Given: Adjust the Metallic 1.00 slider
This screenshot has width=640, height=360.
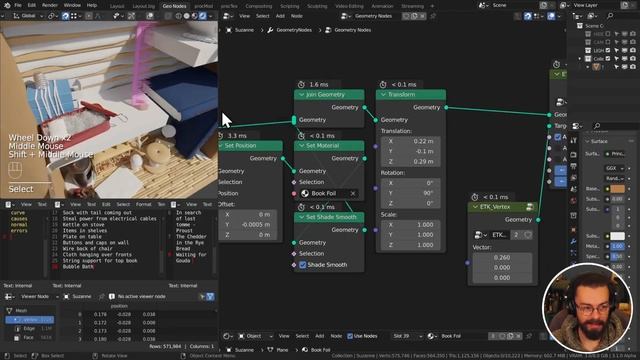Looking at the screenshot, I should click(618, 246).
